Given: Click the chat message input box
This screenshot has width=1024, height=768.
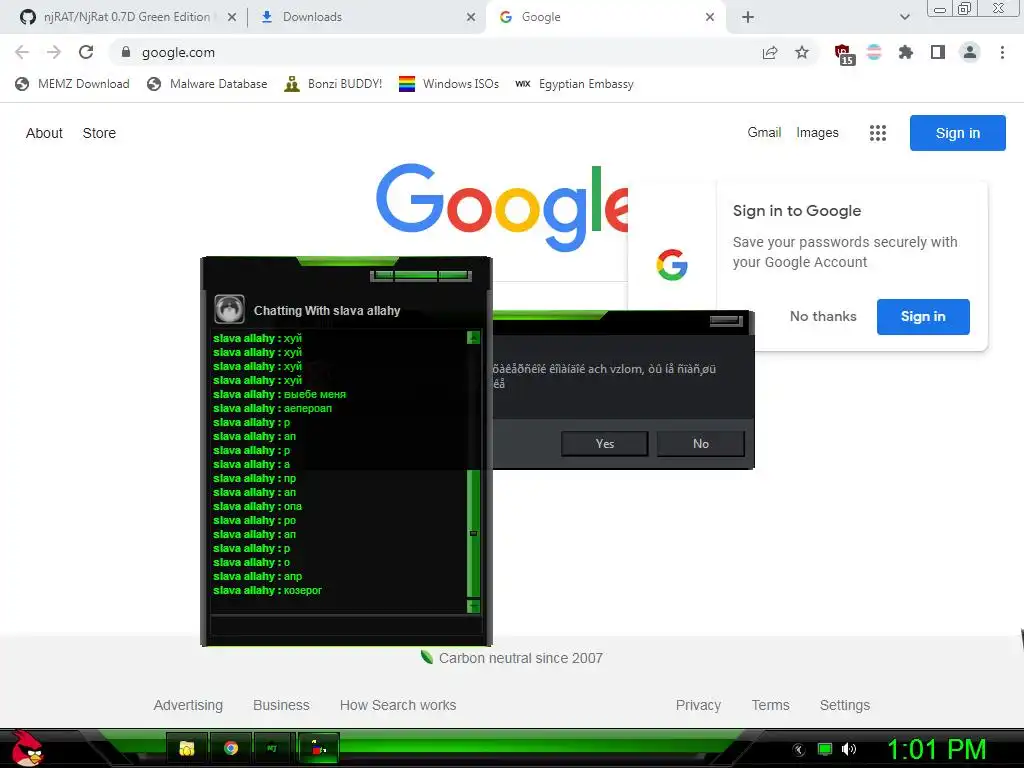Looking at the screenshot, I should point(346,626).
